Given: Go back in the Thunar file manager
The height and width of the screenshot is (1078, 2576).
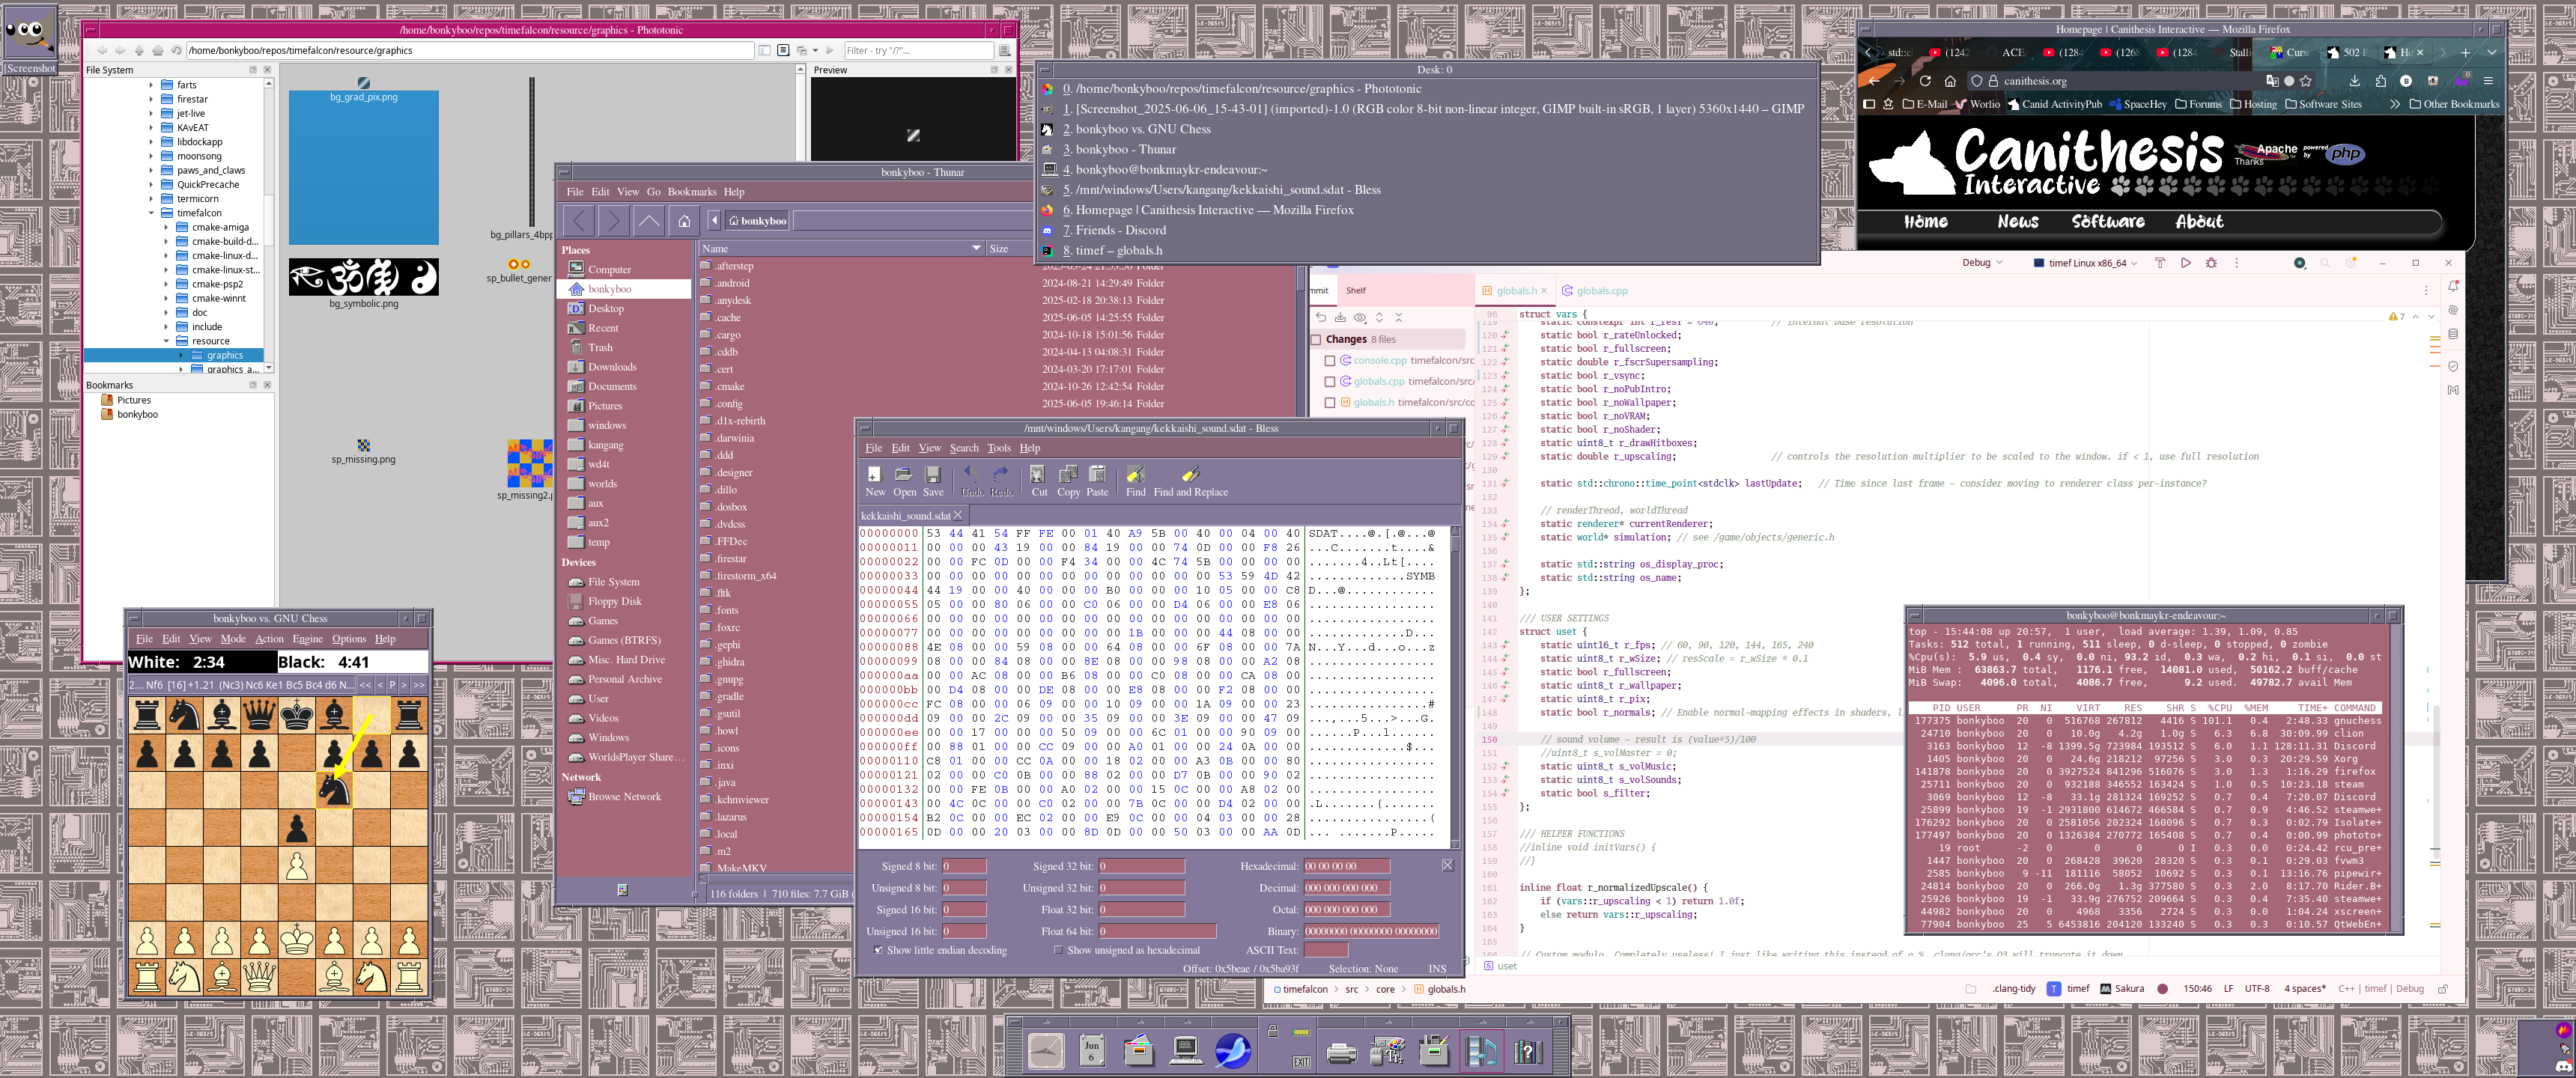Looking at the screenshot, I should tap(578, 220).
